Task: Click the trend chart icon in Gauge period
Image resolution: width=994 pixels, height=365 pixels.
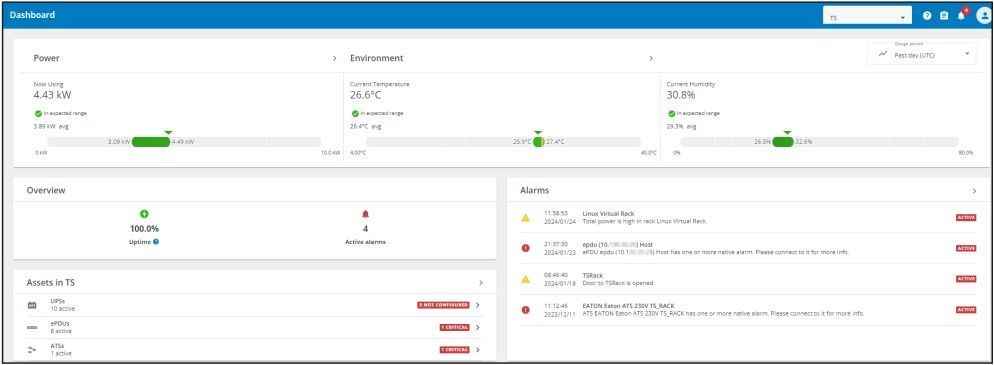Action: 883,54
